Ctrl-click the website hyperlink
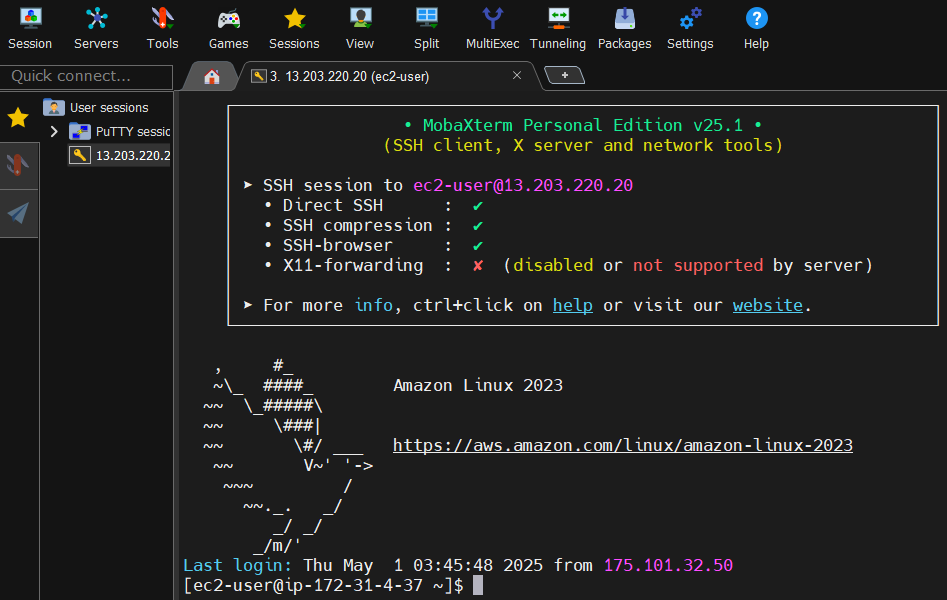Viewport: 947px width, 600px height. (x=767, y=305)
